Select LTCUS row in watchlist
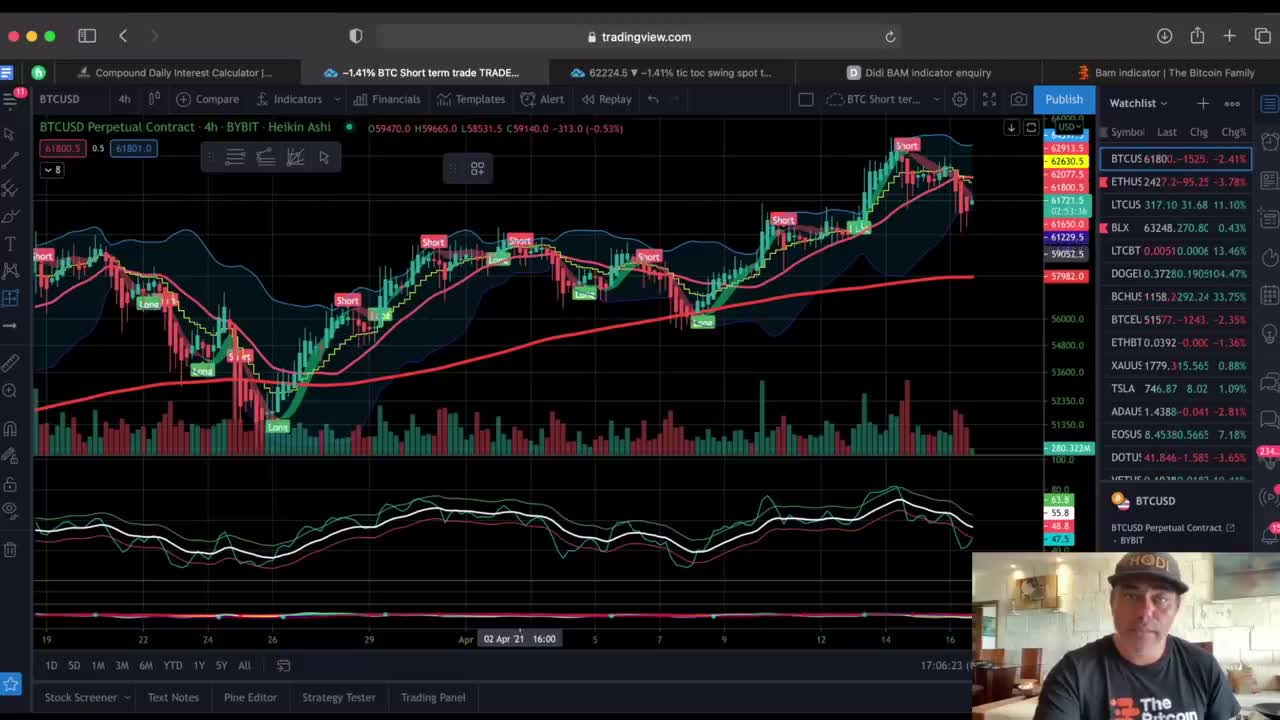The image size is (1280, 720). click(x=1175, y=205)
